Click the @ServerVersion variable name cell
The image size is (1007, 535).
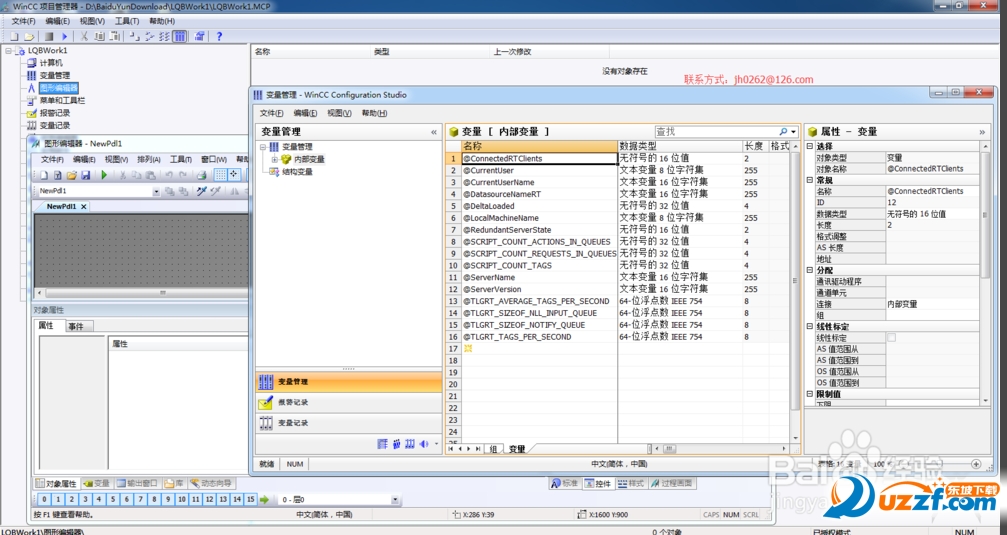[x=539, y=289]
